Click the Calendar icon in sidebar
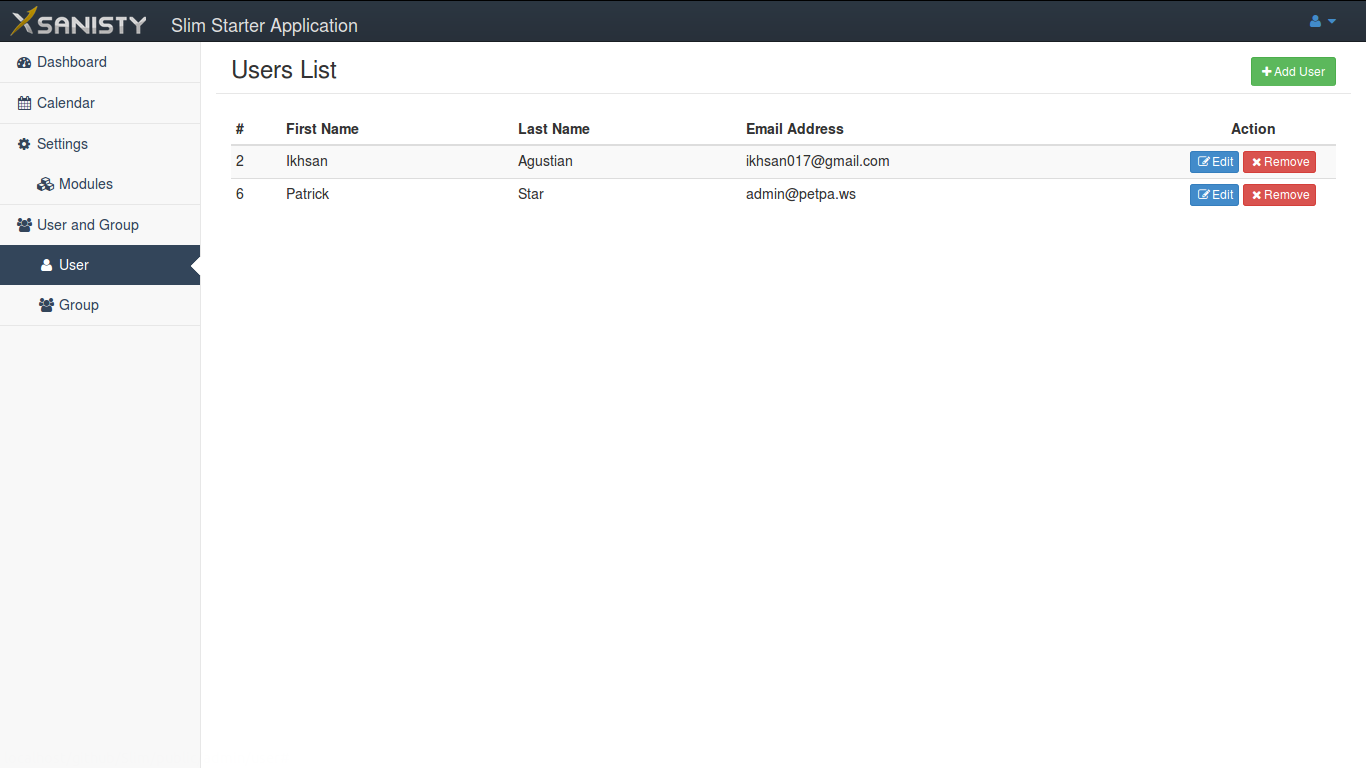The width and height of the screenshot is (1366, 768). [x=24, y=104]
